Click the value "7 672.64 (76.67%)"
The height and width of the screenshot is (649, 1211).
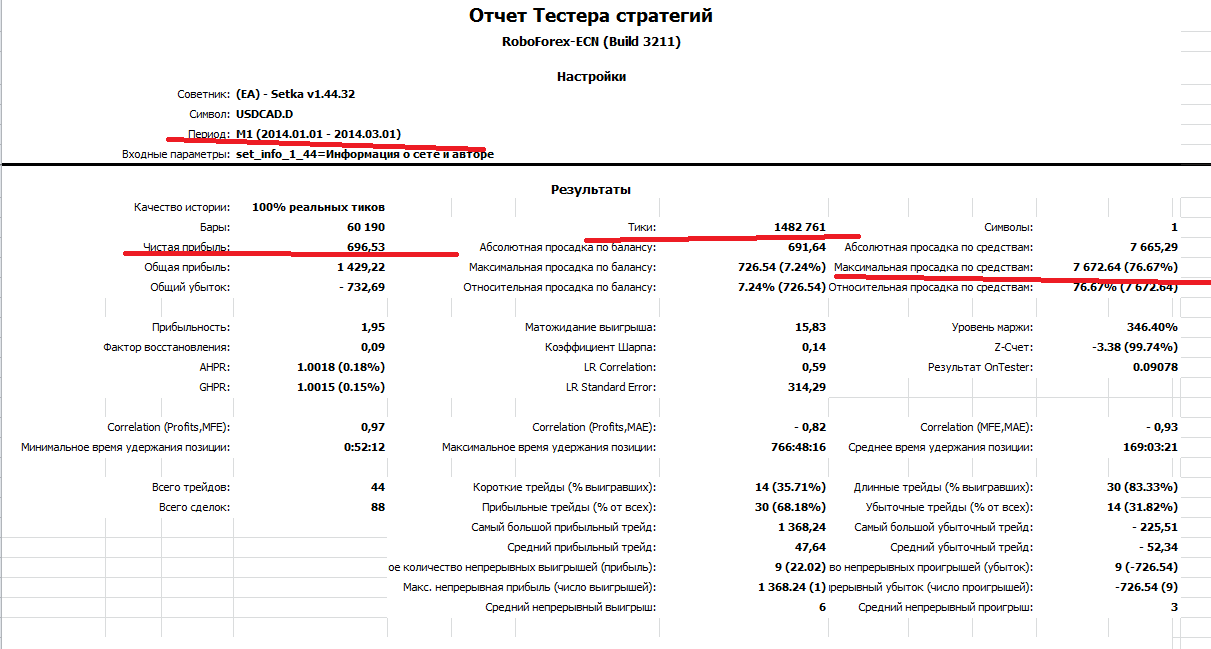pos(1126,267)
